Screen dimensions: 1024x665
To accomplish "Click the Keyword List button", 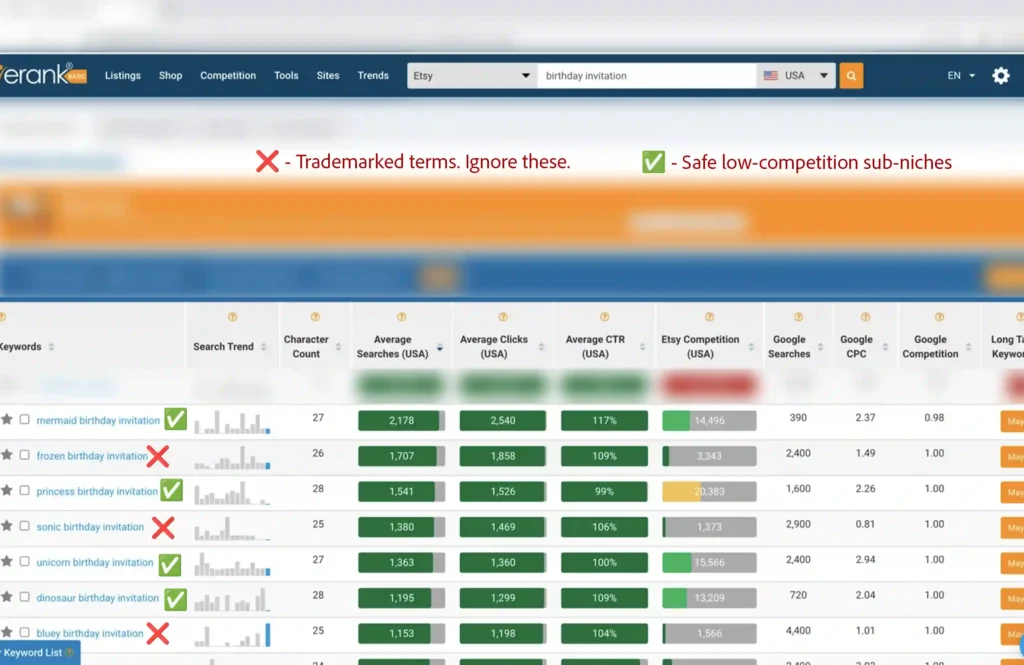I will coord(38,653).
